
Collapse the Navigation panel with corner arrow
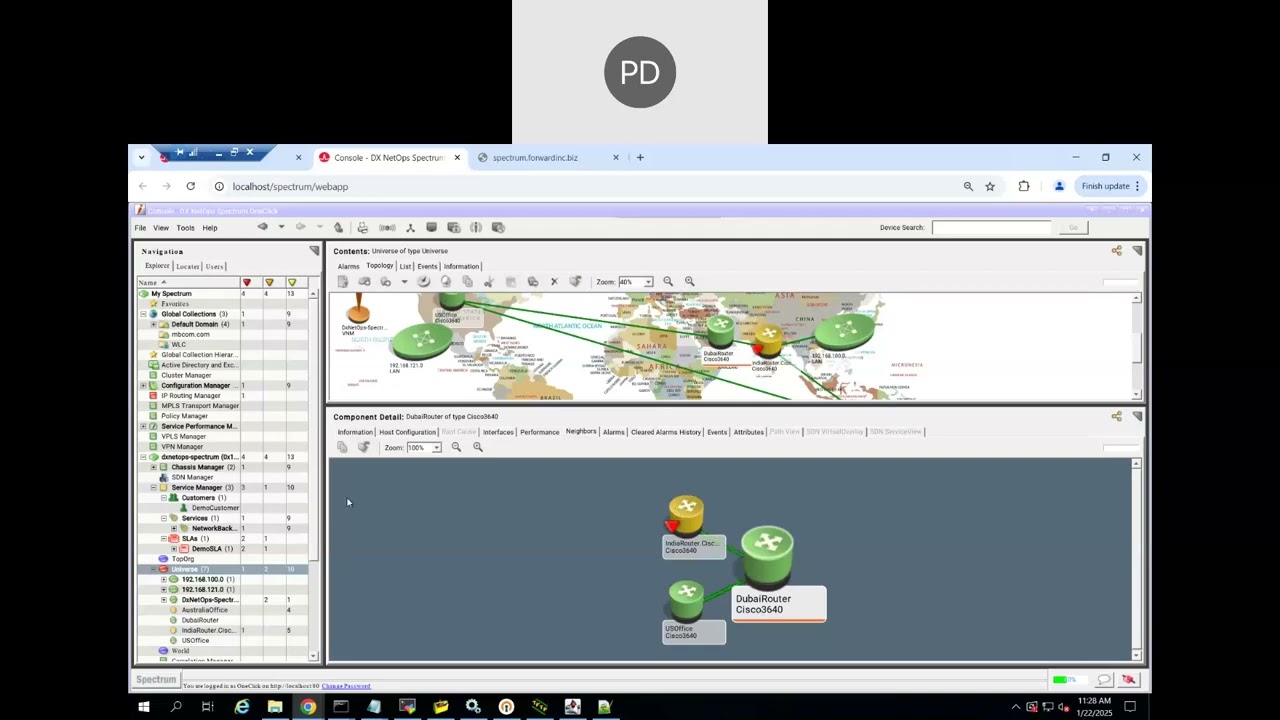point(314,251)
